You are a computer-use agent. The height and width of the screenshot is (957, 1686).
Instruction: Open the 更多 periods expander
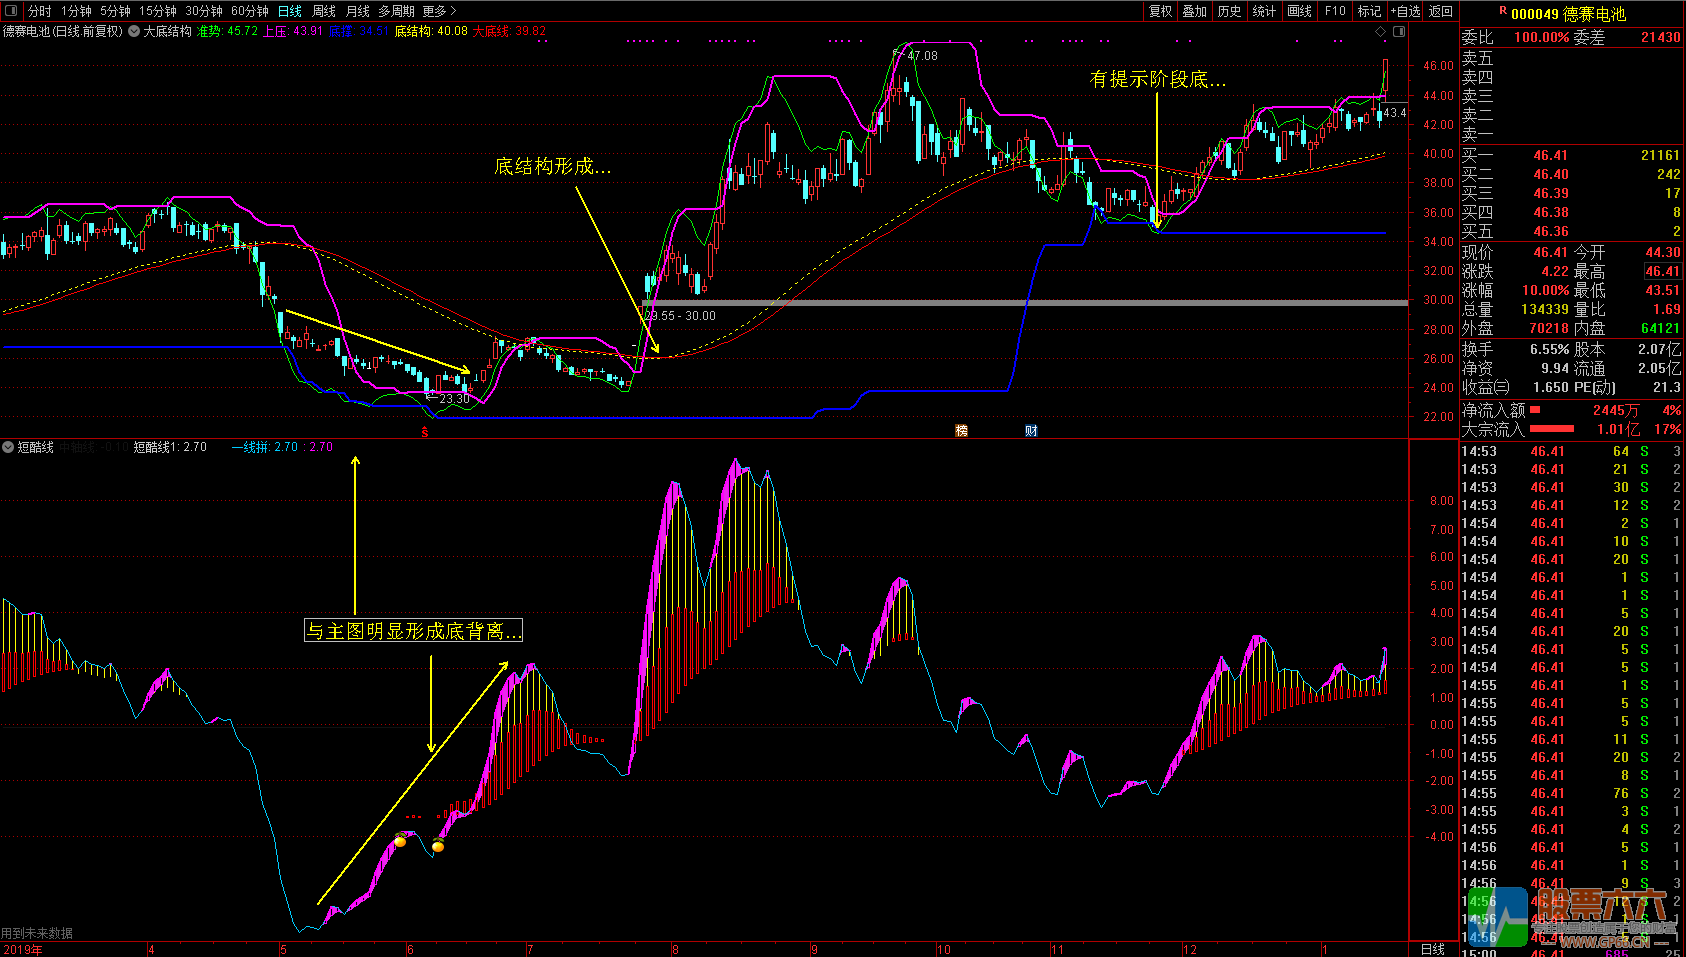point(439,11)
